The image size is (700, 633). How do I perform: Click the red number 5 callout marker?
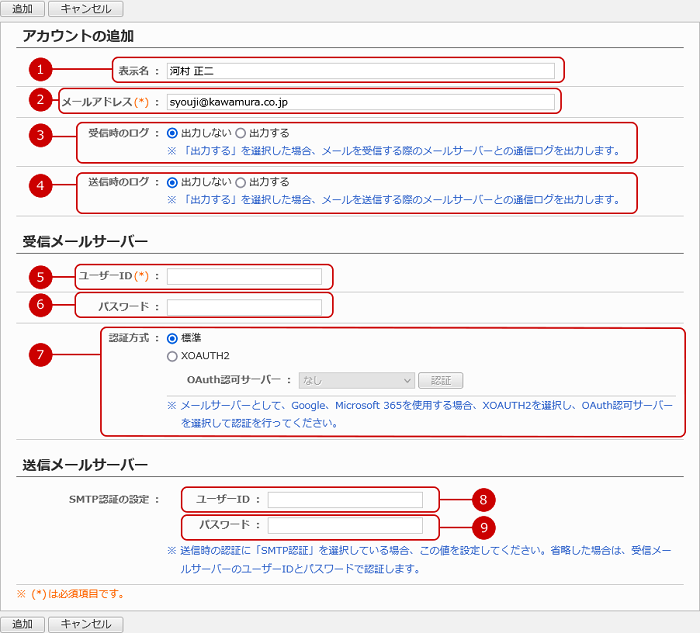(x=40, y=276)
